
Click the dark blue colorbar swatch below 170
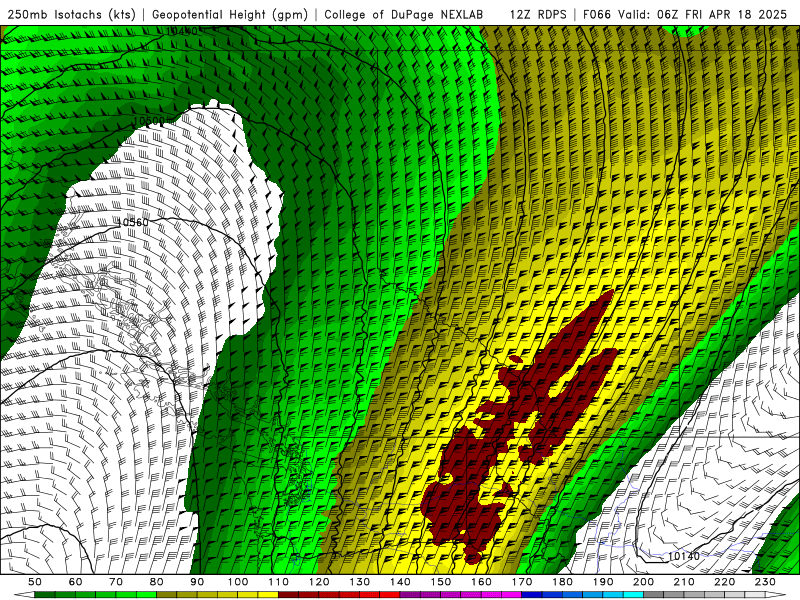(532, 595)
